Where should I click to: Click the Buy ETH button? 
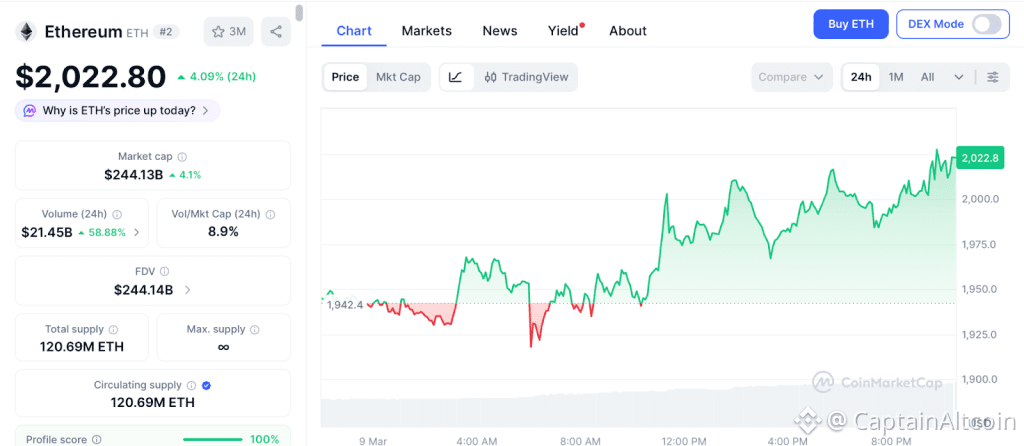click(x=850, y=24)
